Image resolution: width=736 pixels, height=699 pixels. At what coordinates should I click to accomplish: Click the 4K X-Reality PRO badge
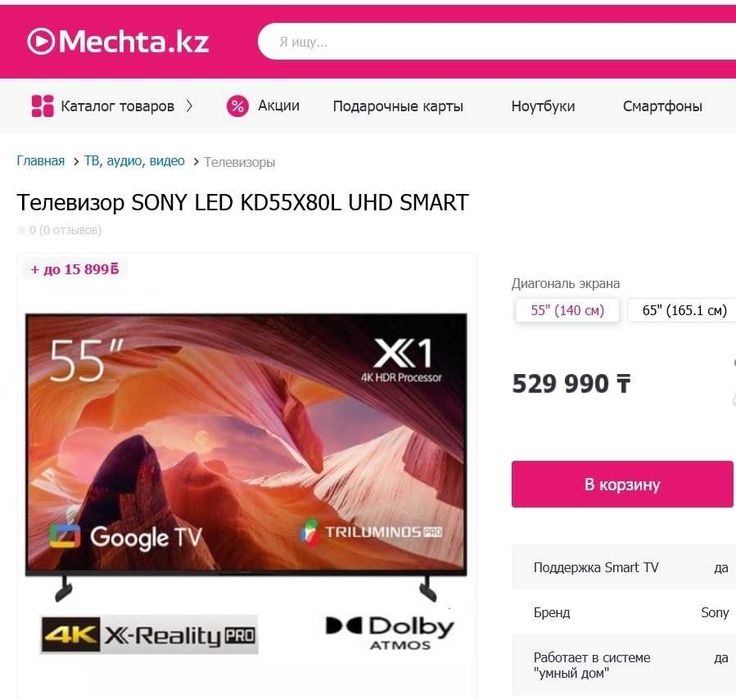pos(149,635)
